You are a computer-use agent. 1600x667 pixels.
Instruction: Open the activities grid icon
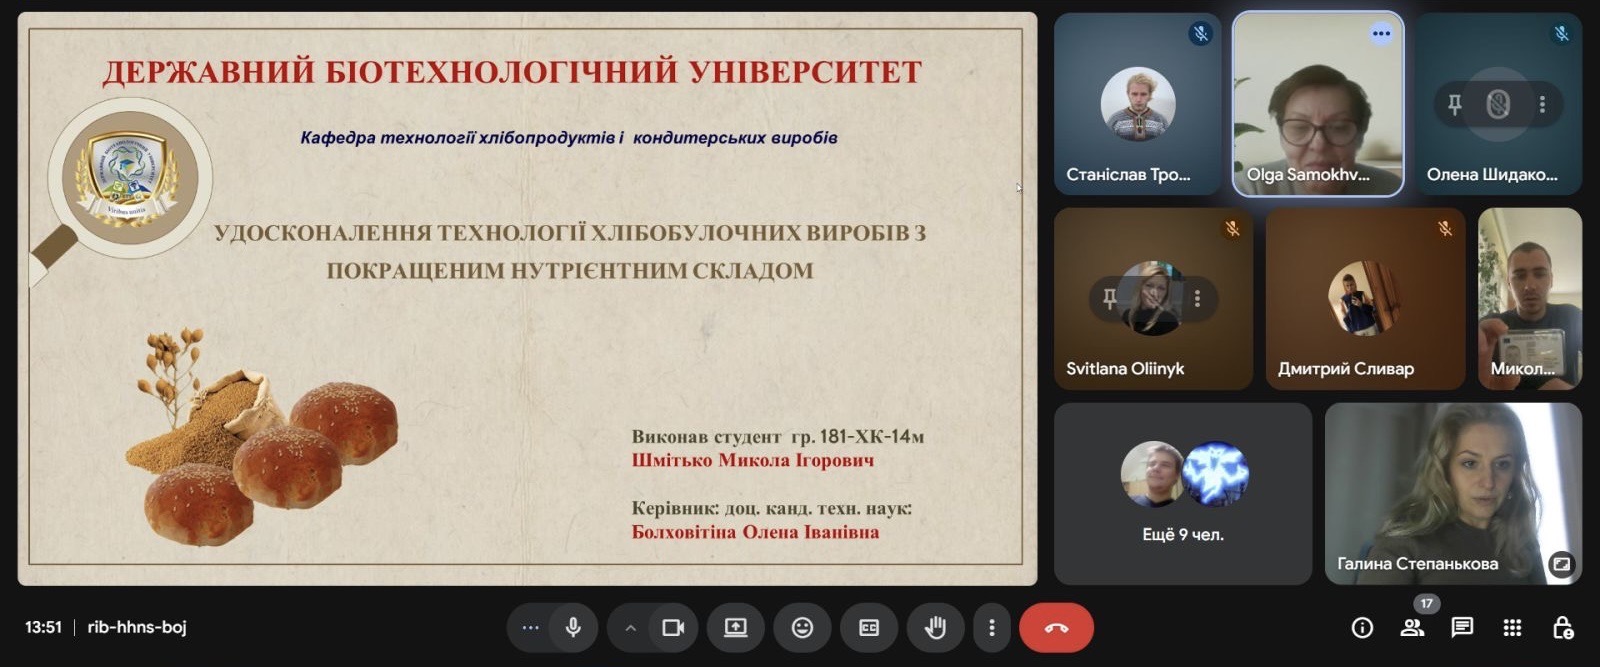point(1512,628)
